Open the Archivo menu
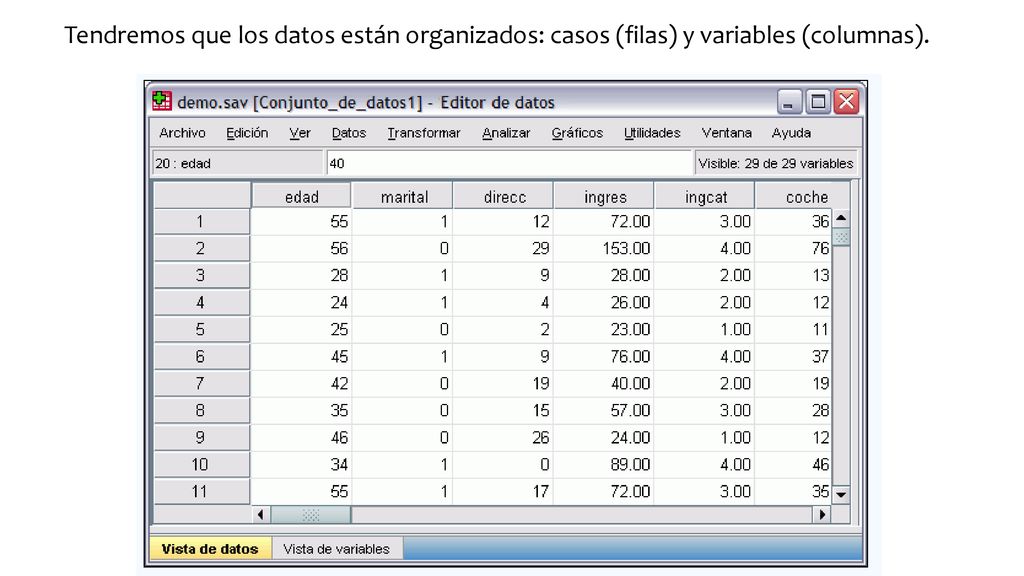The height and width of the screenshot is (576, 1024). (x=182, y=133)
